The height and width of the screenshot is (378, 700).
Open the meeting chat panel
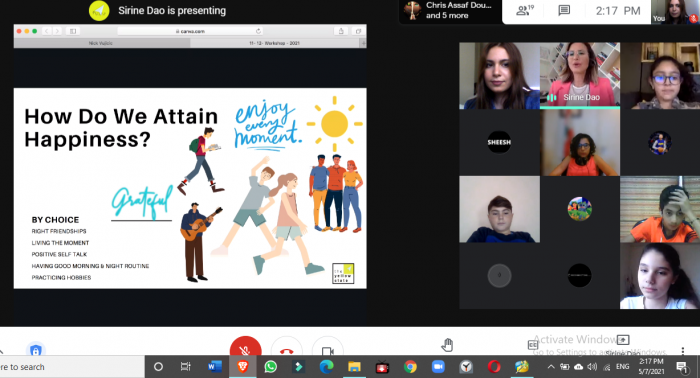tap(564, 10)
